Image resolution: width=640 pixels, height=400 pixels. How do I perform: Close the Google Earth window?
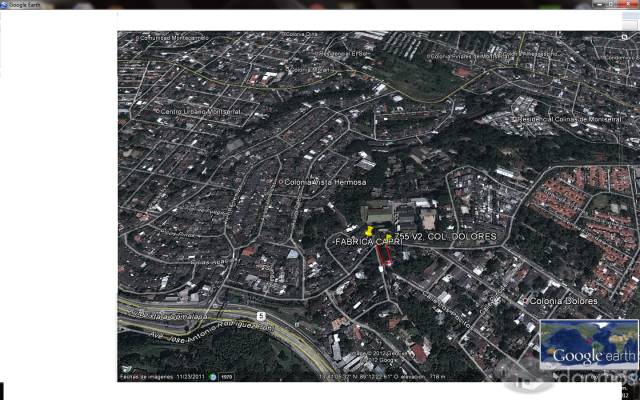point(628,4)
